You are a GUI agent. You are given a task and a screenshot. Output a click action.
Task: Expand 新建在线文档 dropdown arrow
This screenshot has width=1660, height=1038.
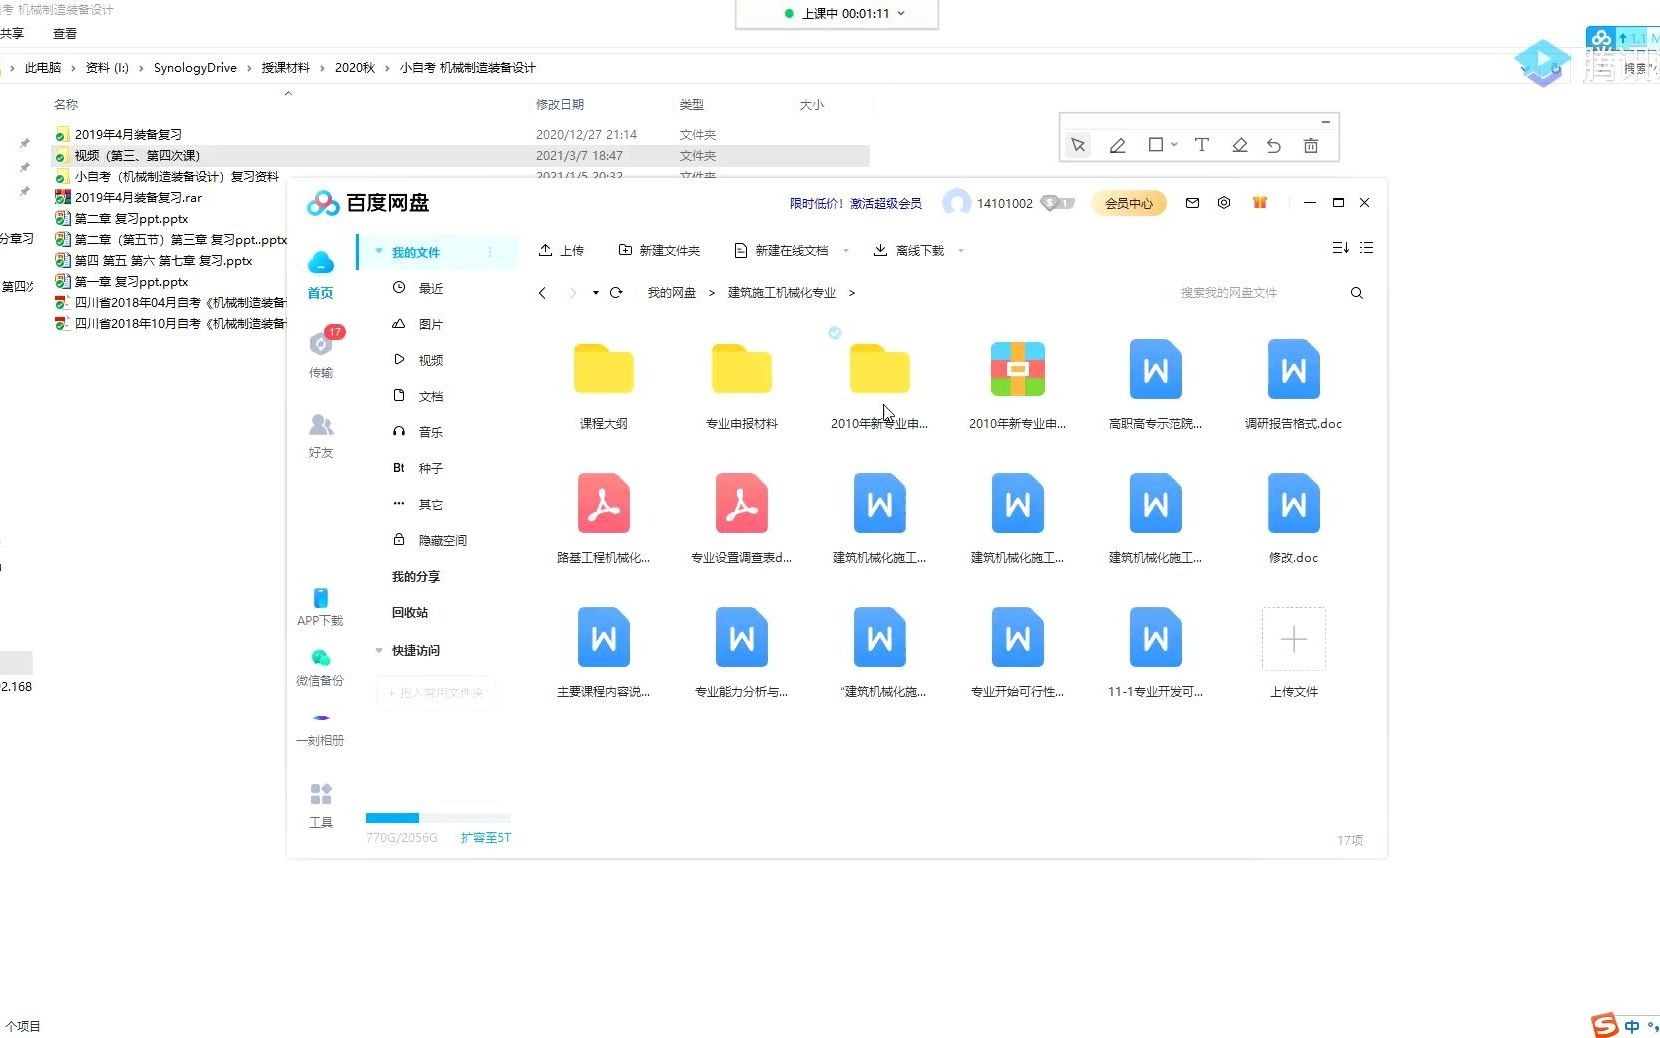[x=846, y=251]
